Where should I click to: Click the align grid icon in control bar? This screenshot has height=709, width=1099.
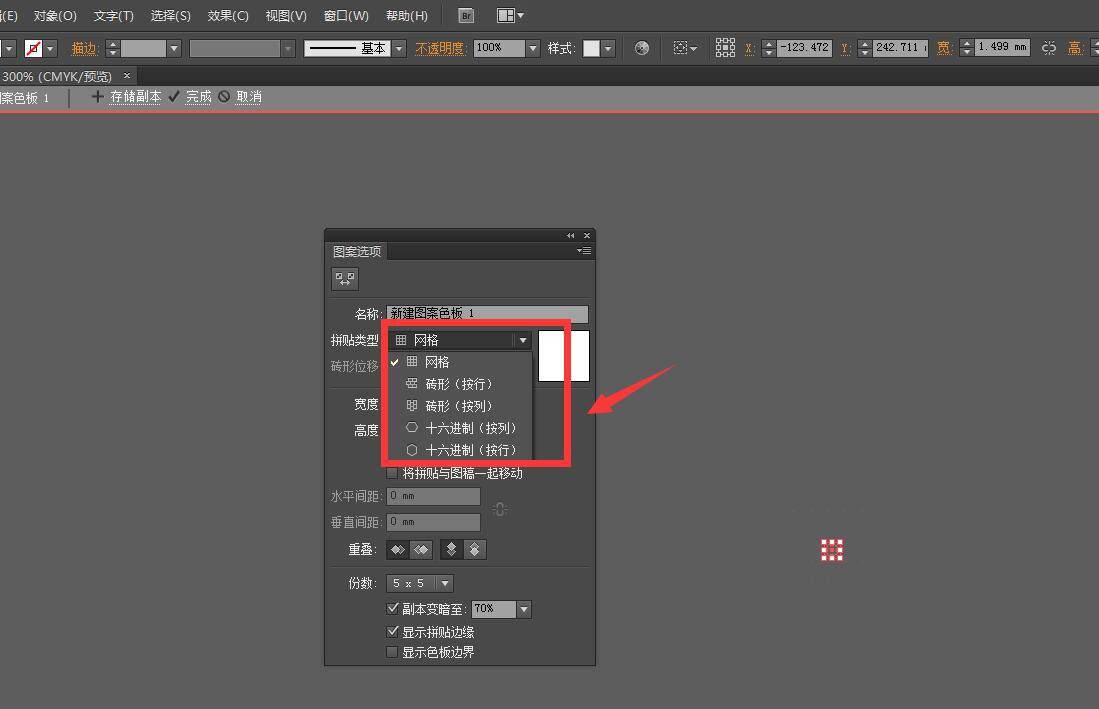click(x=725, y=48)
